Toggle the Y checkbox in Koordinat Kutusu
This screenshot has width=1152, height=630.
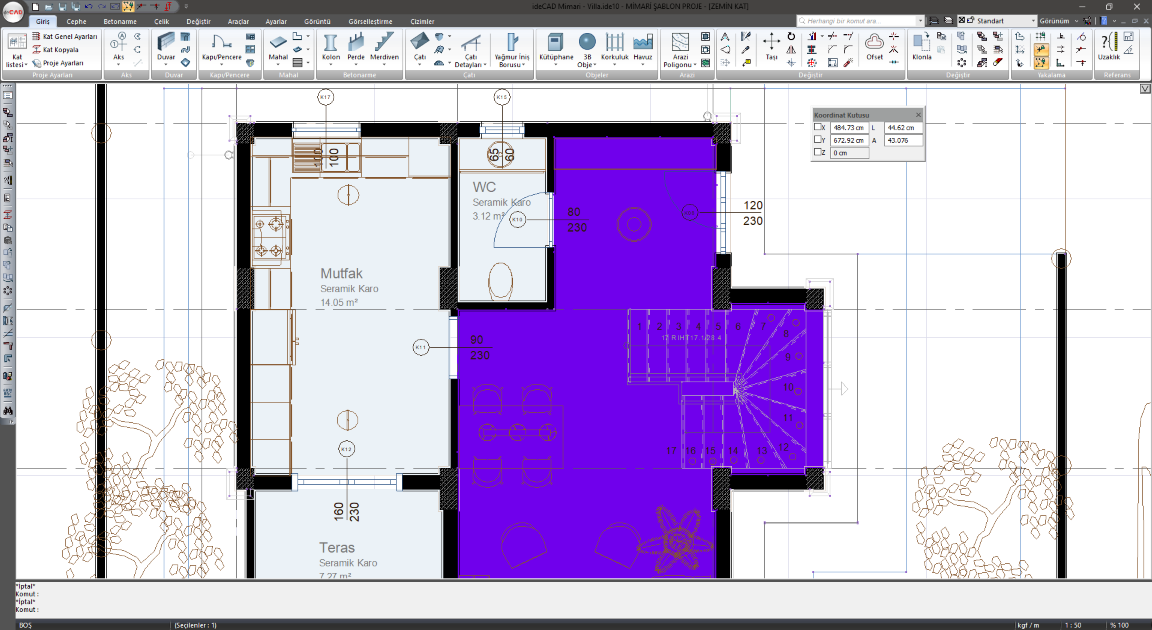point(818,140)
